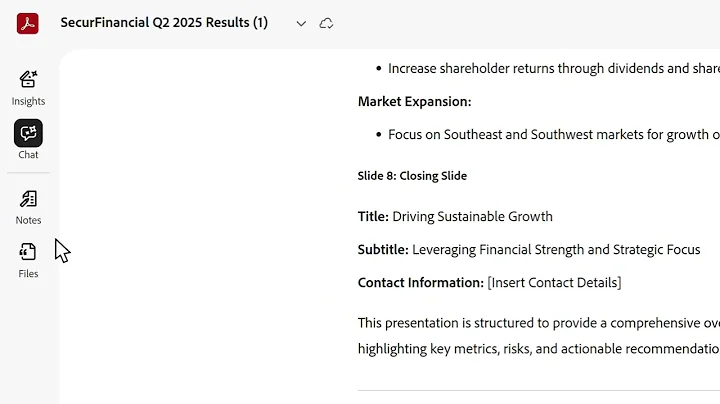The height and width of the screenshot is (404, 720).
Task: Click the SecurFinancial Q2 2025 Results title
Action: pos(164,23)
